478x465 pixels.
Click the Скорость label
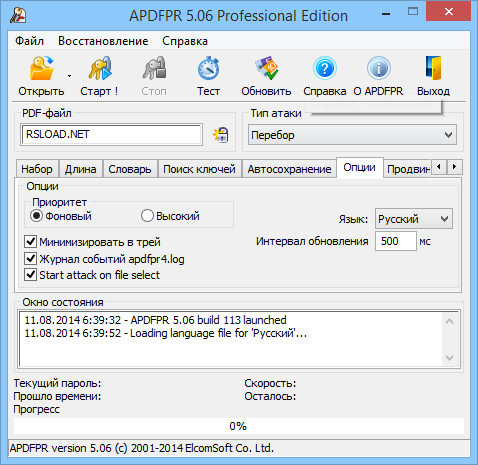click(270, 383)
